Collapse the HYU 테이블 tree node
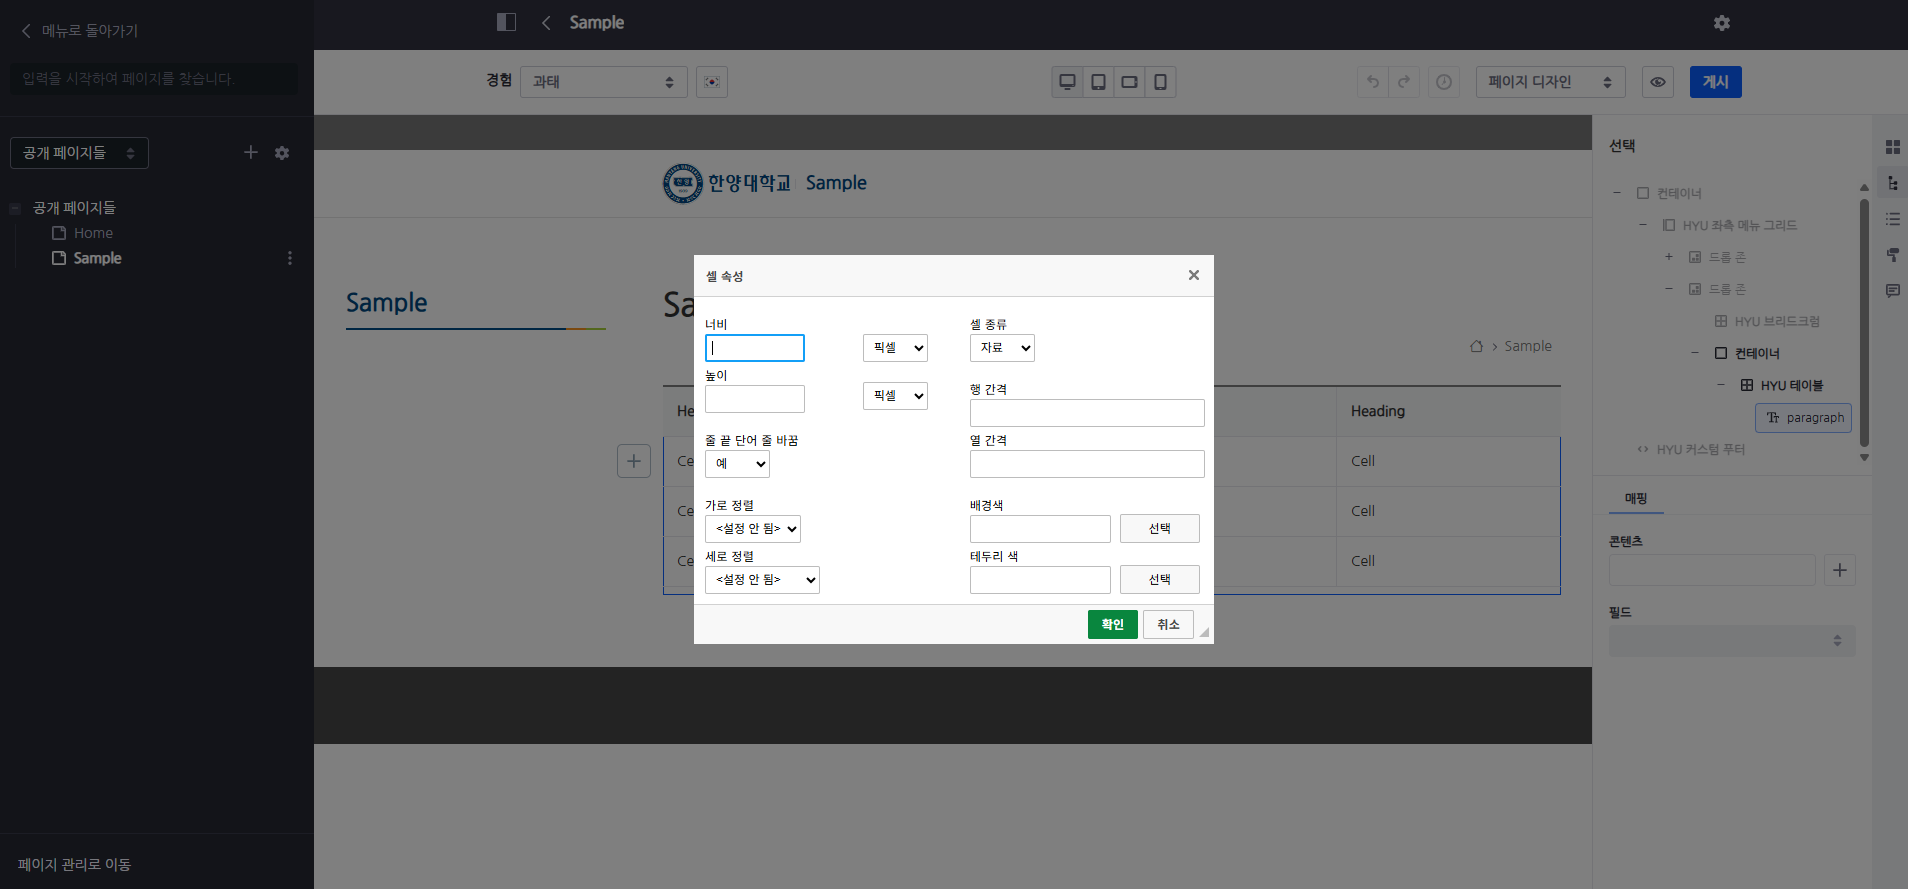1908x889 pixels. (x=1720, y=385)
